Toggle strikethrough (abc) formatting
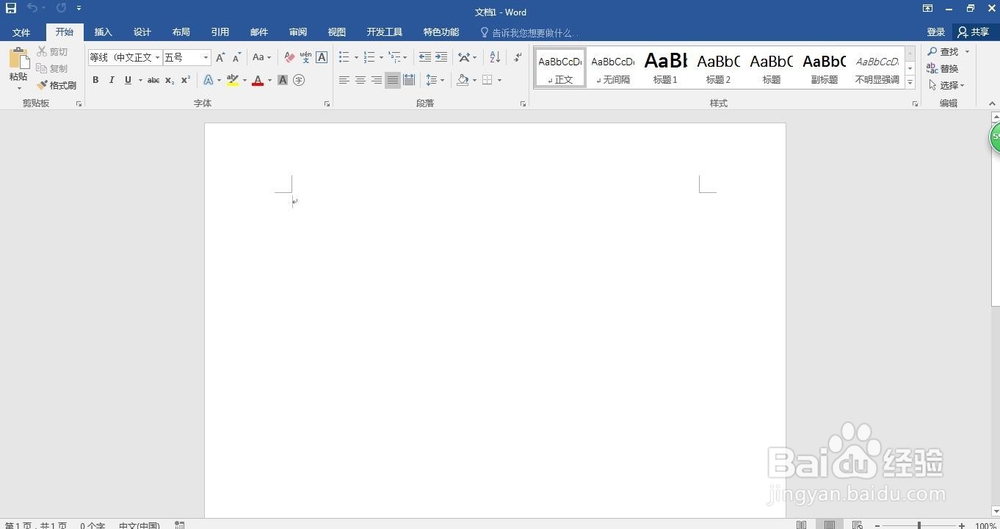Image resolution: width=1000 pixels, height=529 pixels. pos(153,80)
